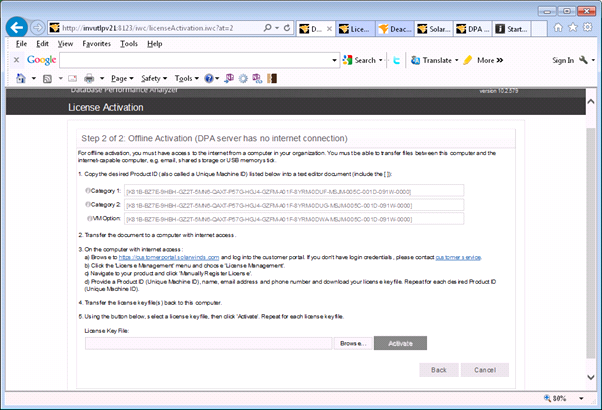Expand the Google search box dropdown arrow
Screen dimensions: 602x410
(x=334, y=60)
